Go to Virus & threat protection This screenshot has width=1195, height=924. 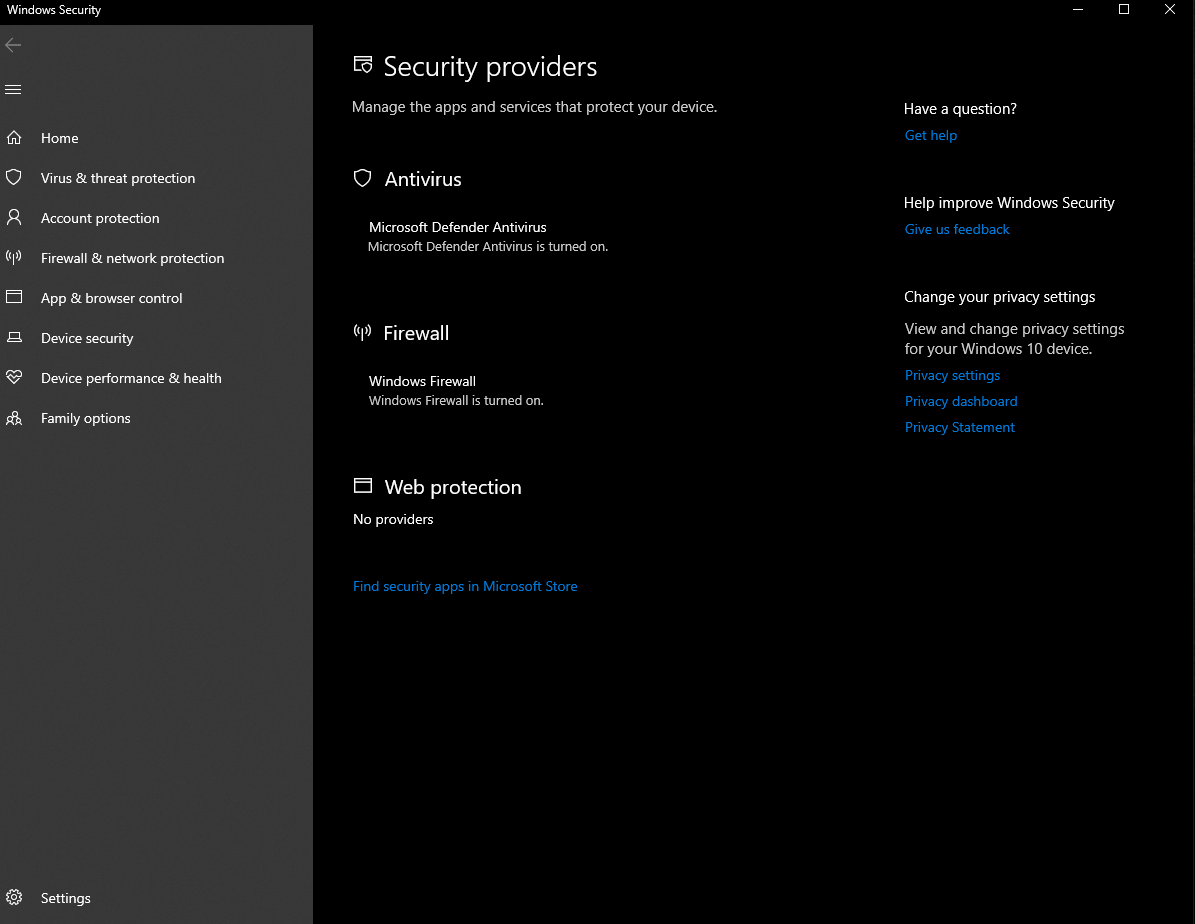click(x=156, y=178)
